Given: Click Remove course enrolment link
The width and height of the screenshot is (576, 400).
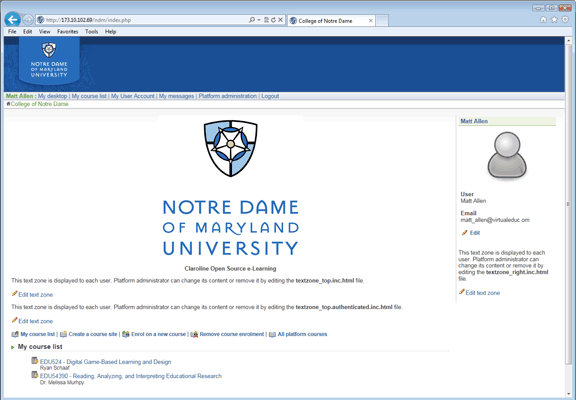Looking at the screenshot, I should pos(232,334).
